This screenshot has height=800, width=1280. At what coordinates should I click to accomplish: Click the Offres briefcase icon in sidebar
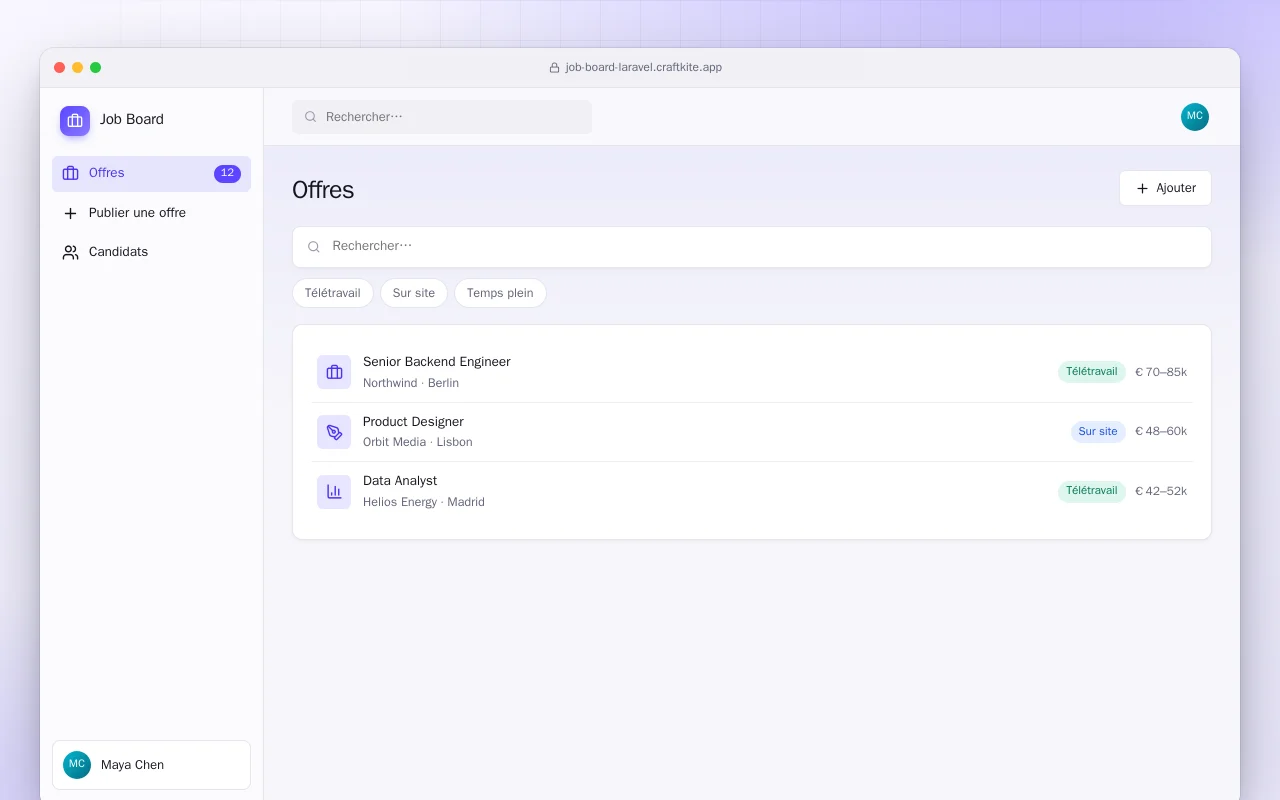pos(70,173)
